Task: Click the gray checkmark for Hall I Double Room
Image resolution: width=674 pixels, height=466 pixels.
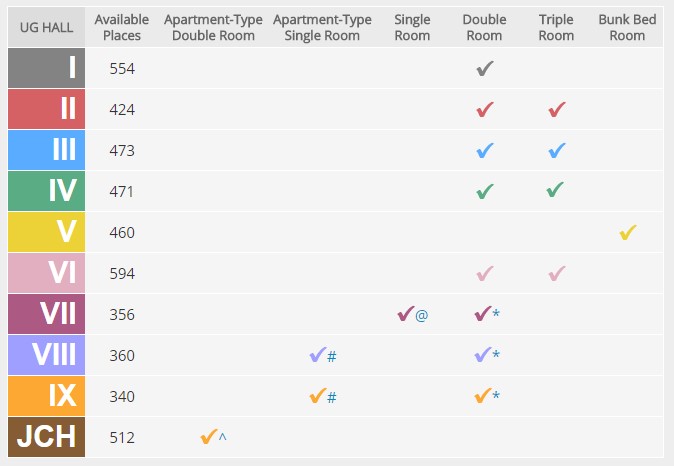Action: pyautogui.click(x=485, y=68)
